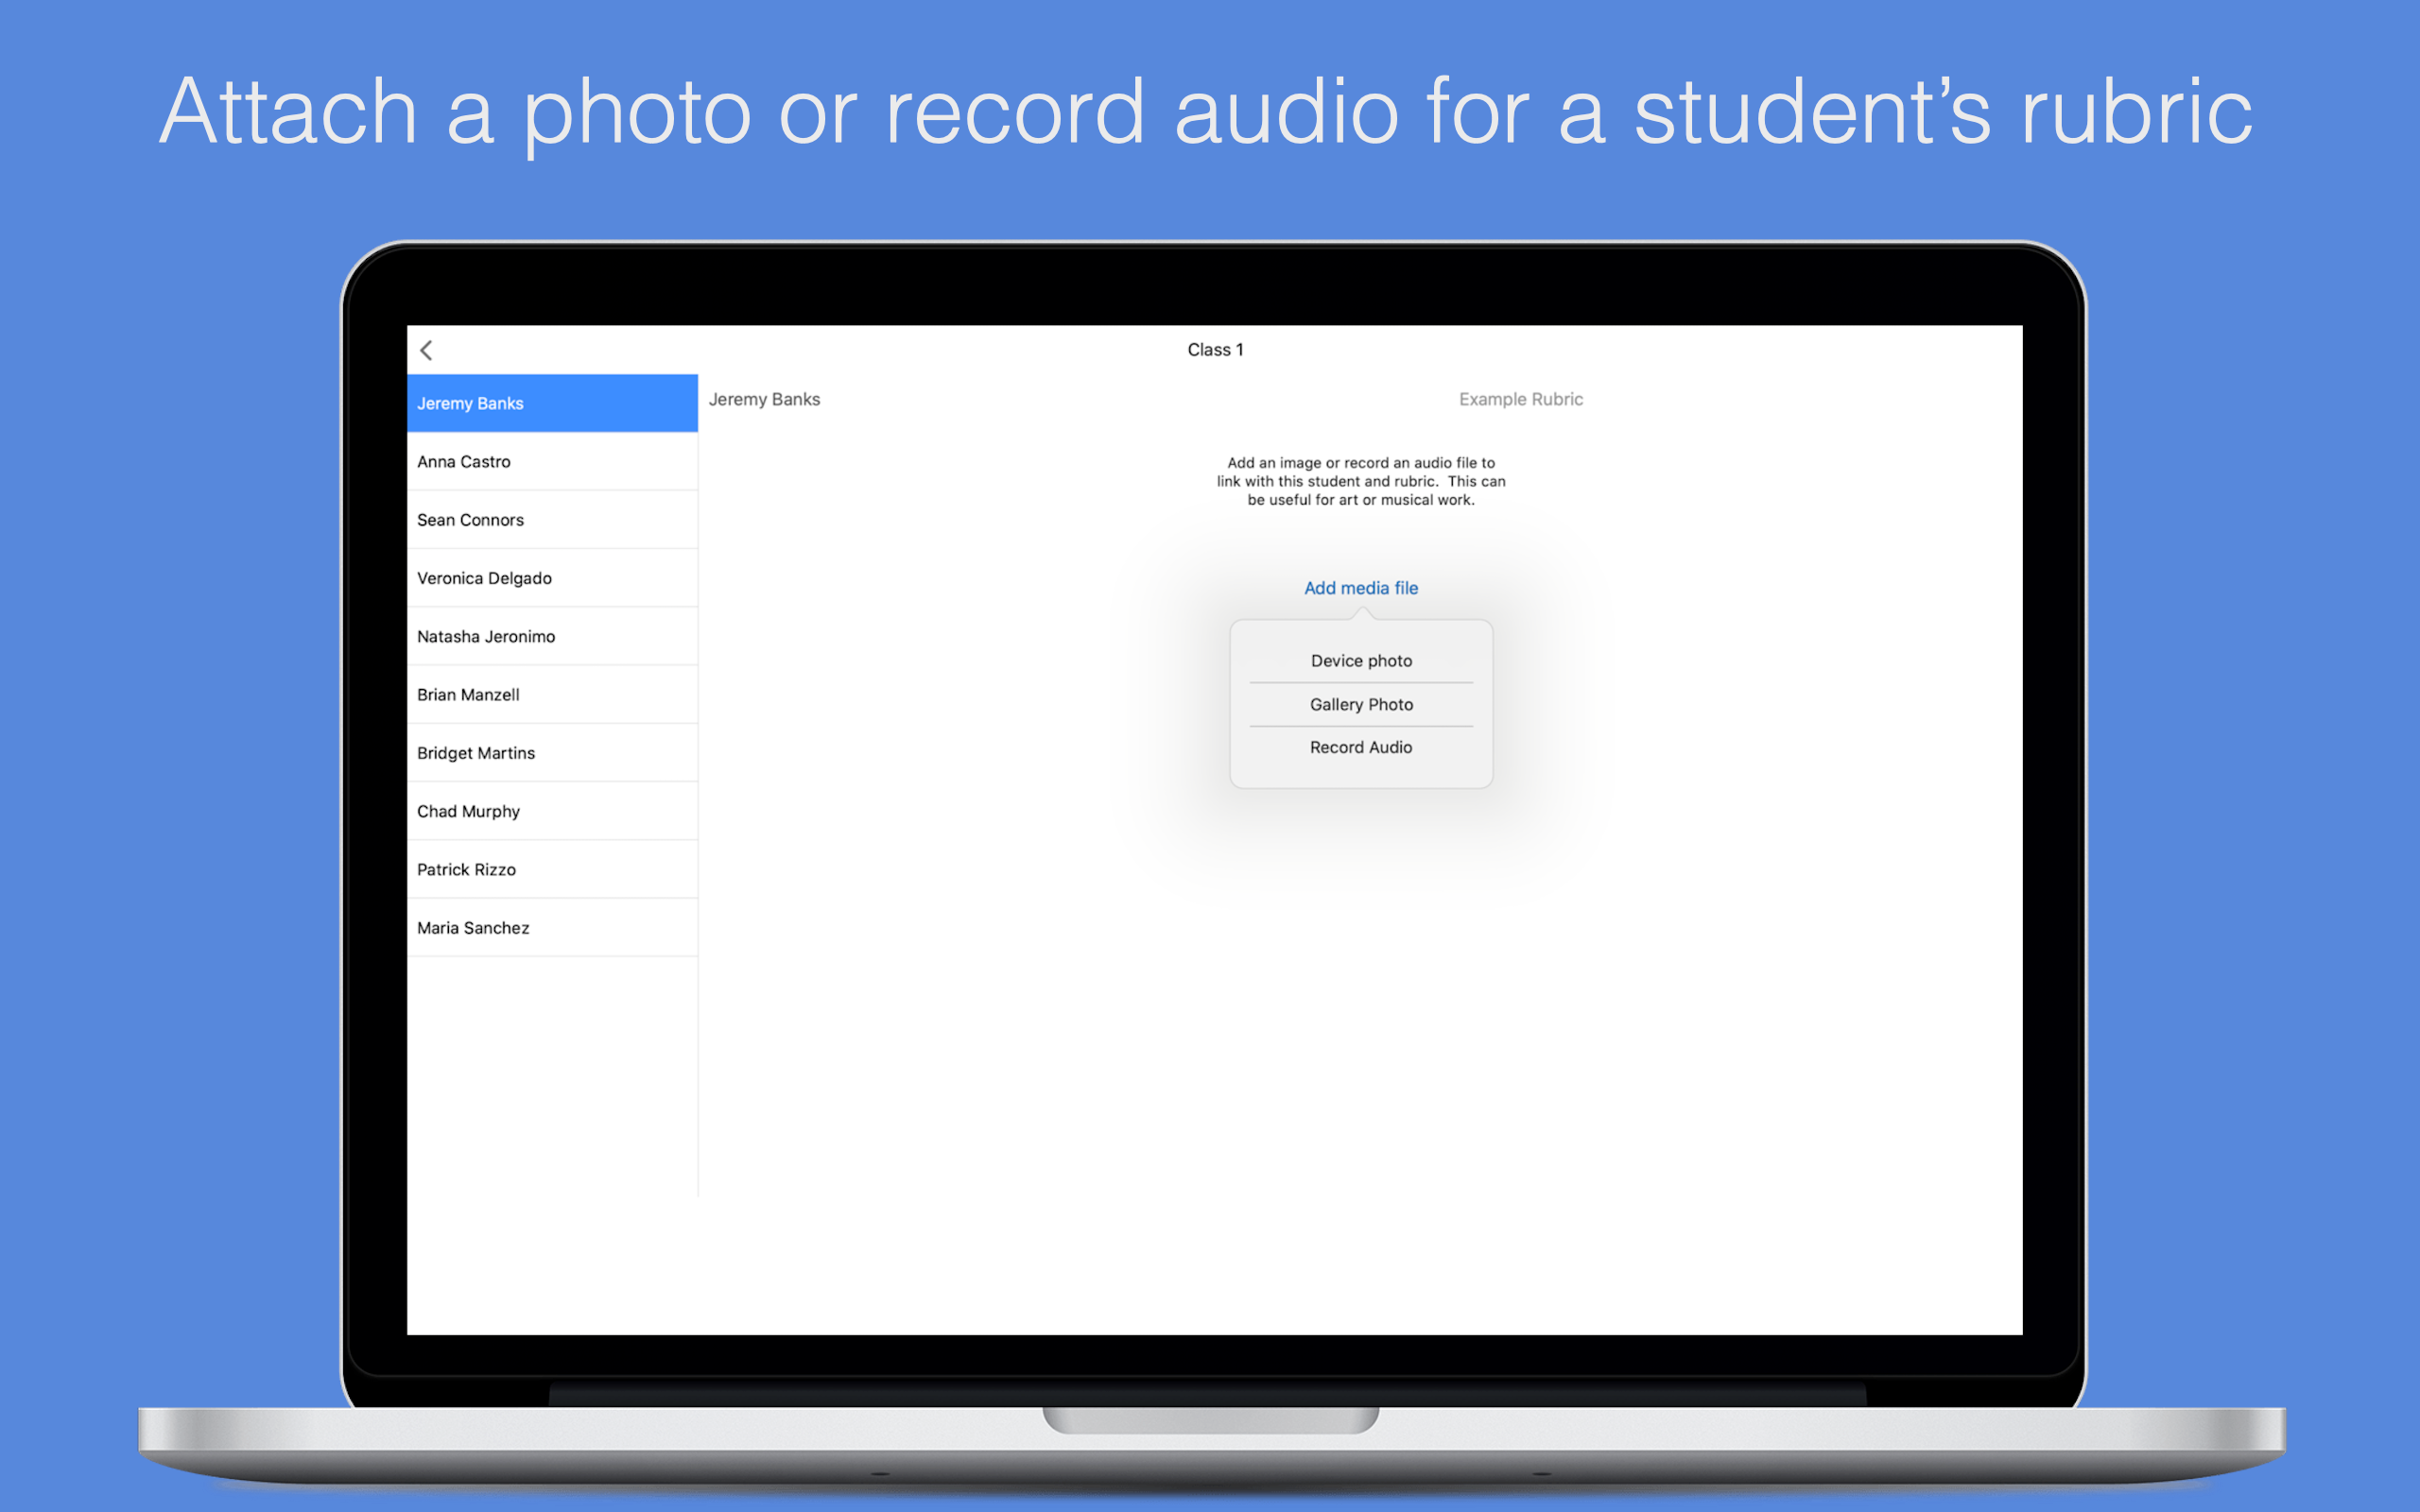Click the Jeremy Banks header name

(764, 399)
